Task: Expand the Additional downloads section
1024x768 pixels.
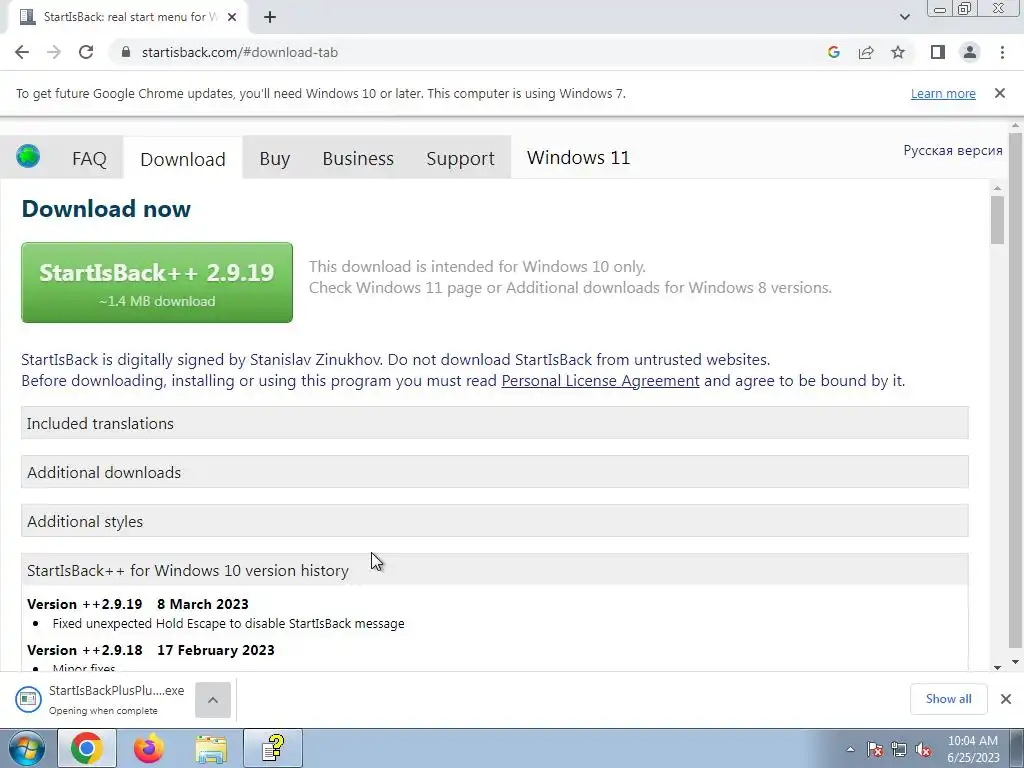Action: tap(494, 472)
